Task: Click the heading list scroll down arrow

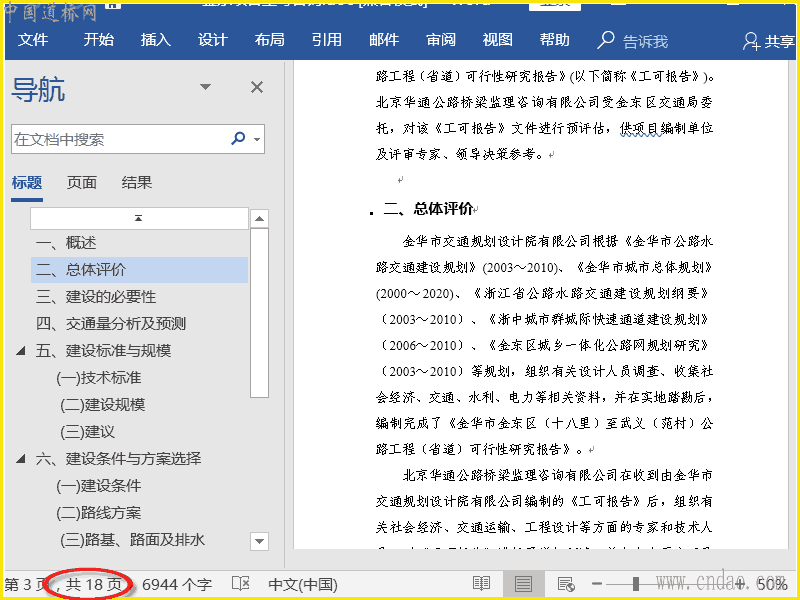Action: (x=259, y=541)
